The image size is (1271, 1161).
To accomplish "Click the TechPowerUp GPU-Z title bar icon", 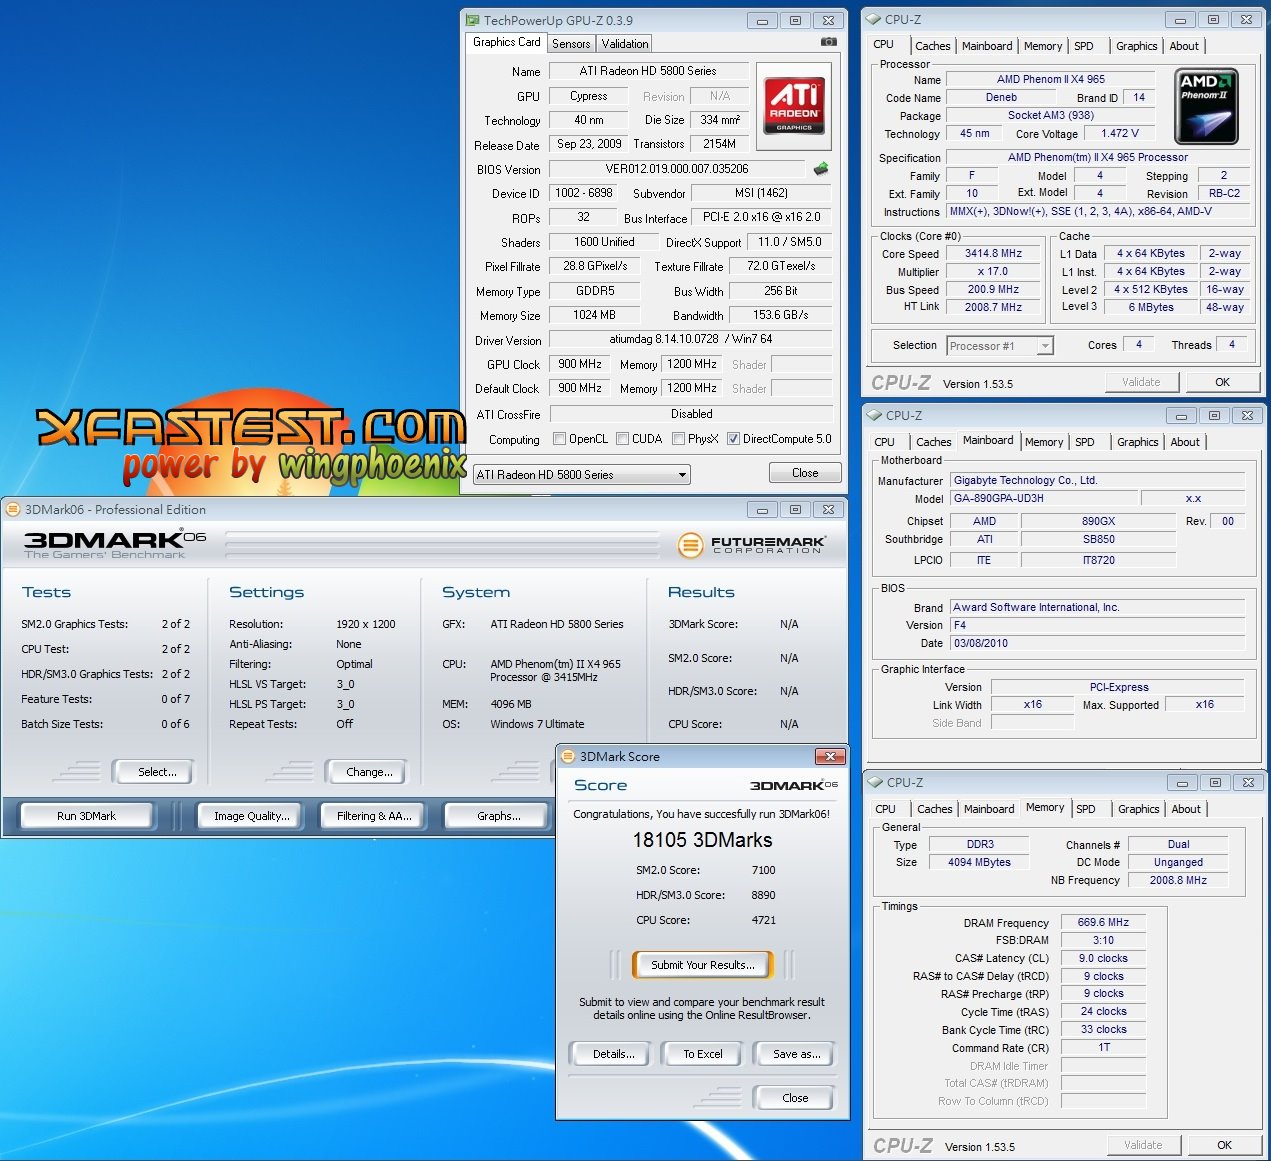I will (472, 20).
